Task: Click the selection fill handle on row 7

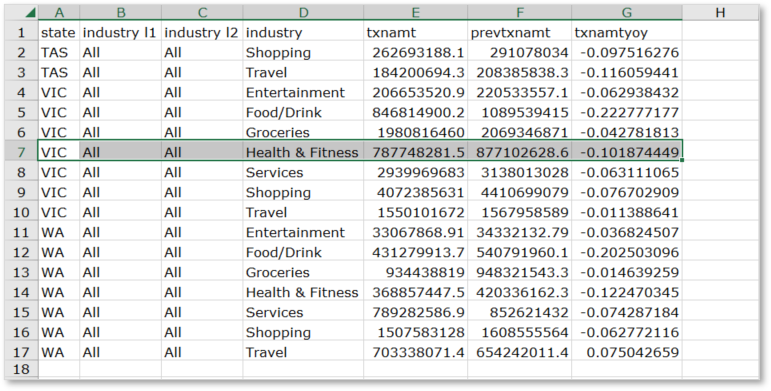Action: pos(682,160)
